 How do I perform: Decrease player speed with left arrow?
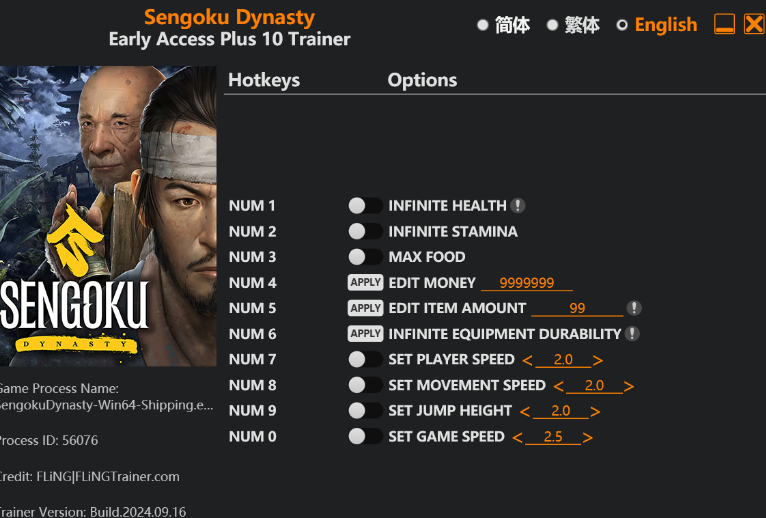[528, 360]
